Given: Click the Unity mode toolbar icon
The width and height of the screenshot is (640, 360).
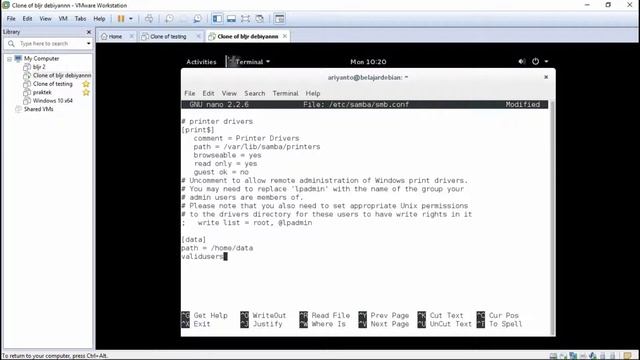Looking at the screenshot, I should [260, 19].
